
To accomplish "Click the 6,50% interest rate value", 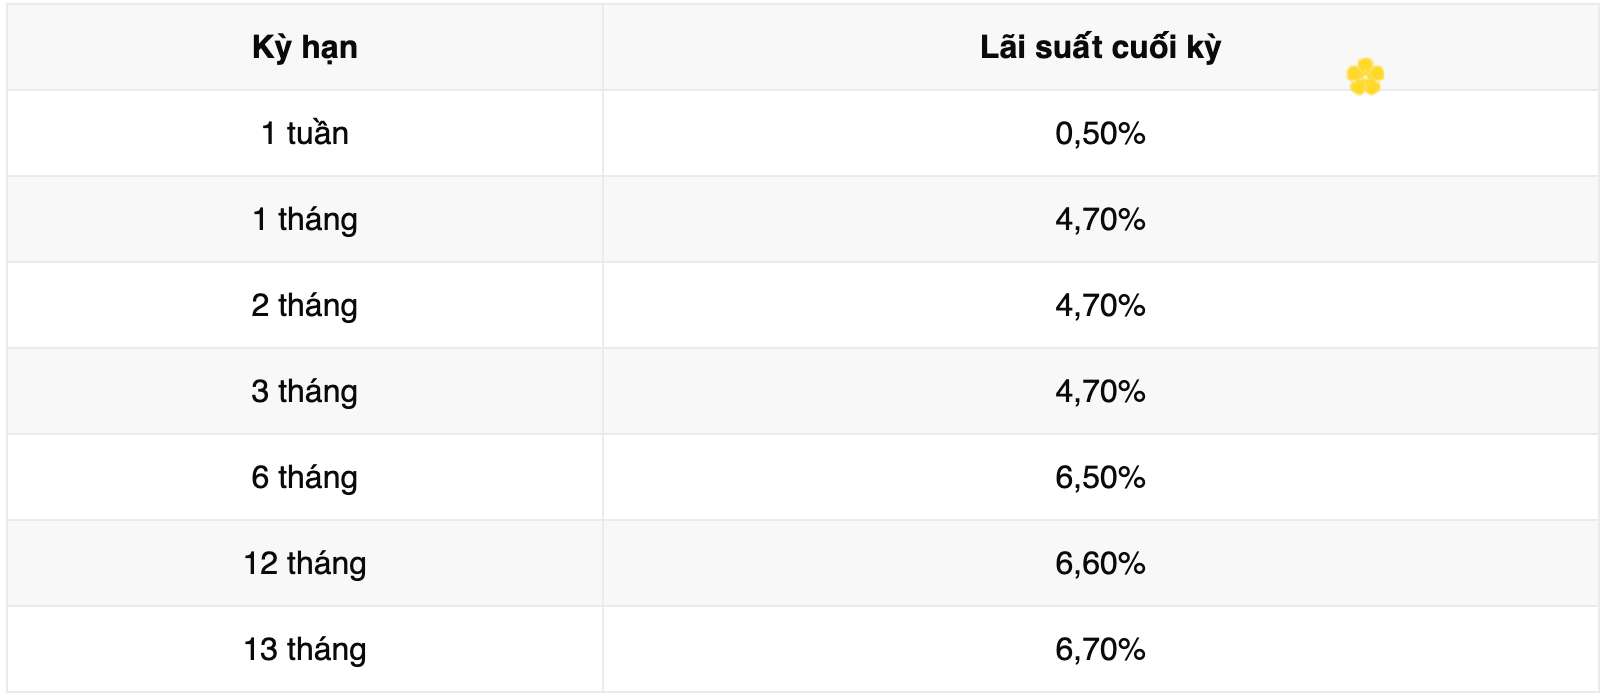I will pos(1100,478).
